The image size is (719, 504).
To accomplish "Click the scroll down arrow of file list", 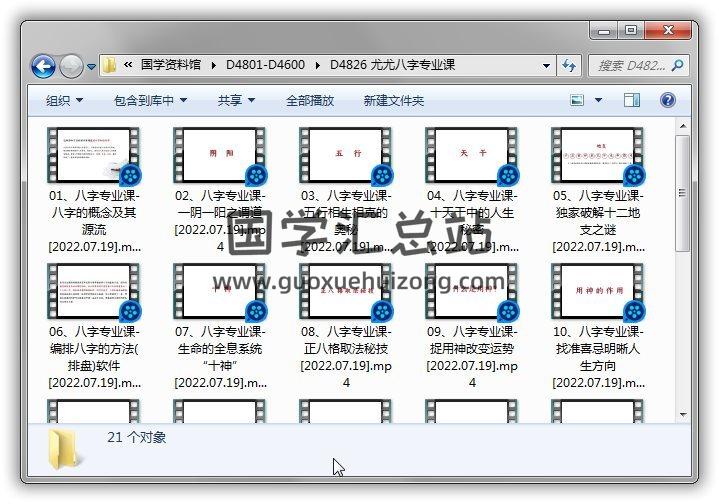I will [x=683, y=415].
